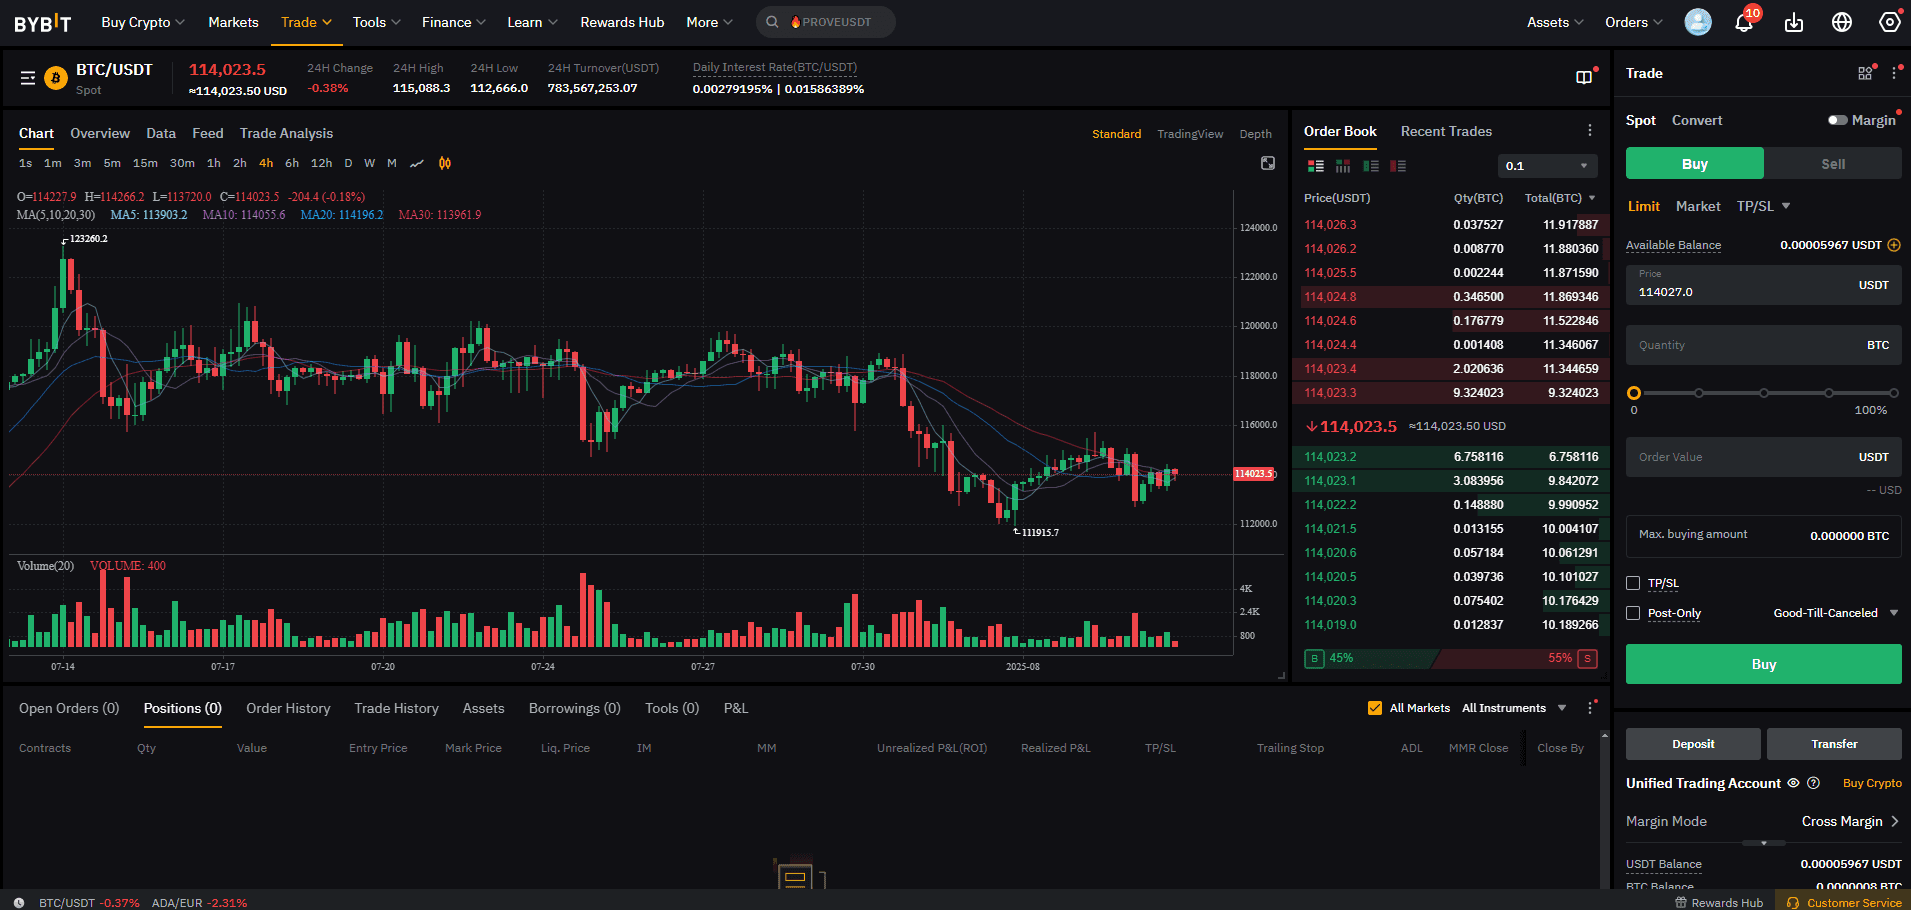Click the add funds plus icon beside balance

tap(1894, 245)
